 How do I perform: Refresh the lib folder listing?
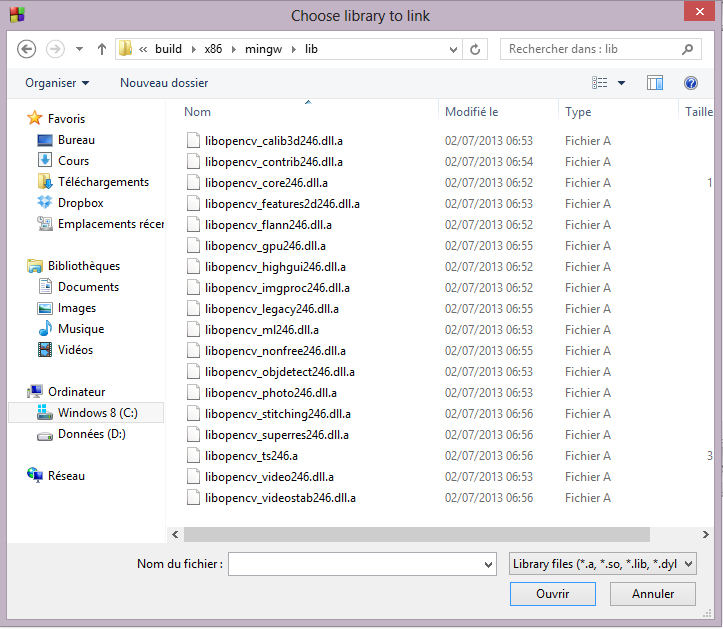(x=476, y=49)
